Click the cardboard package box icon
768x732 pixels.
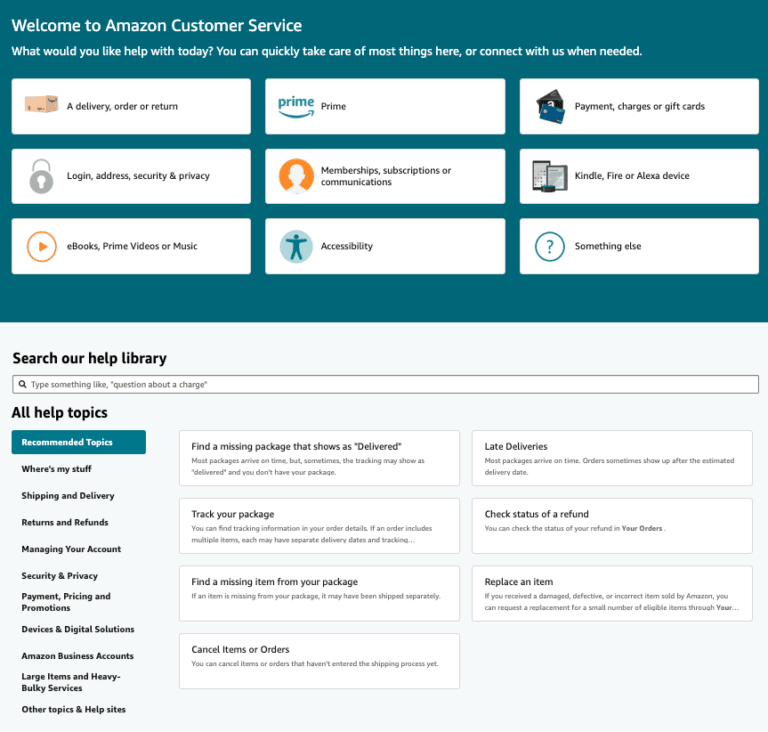[42, 104]
